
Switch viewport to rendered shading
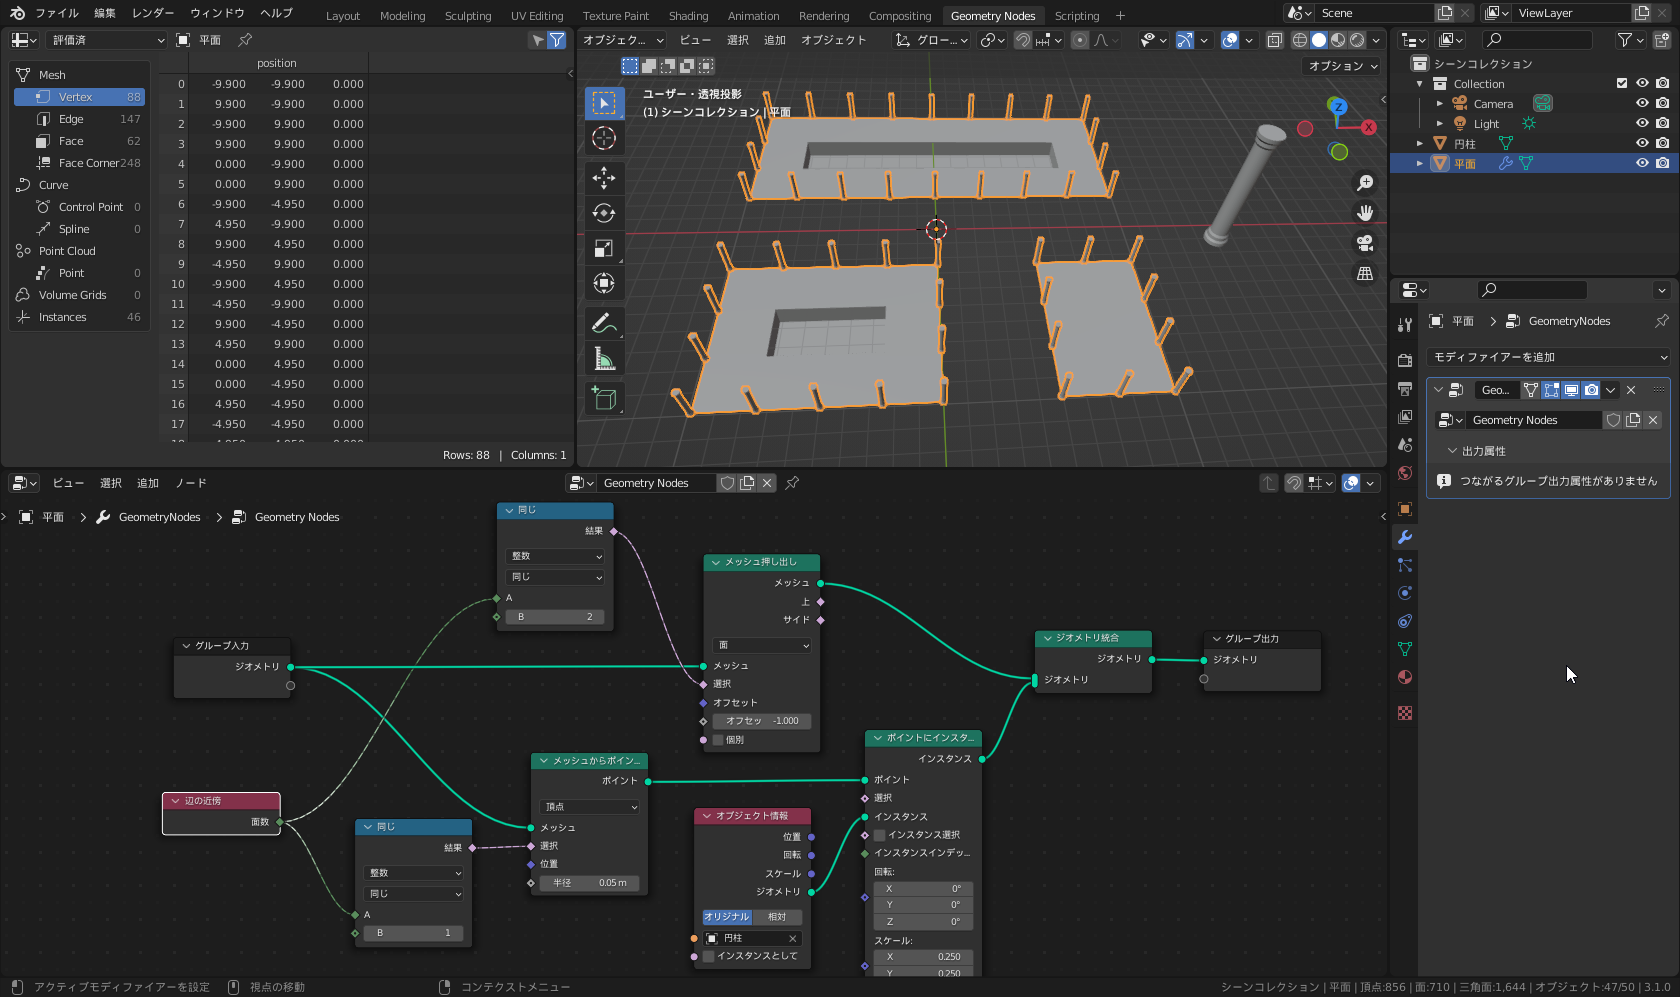coord(1357,40)
